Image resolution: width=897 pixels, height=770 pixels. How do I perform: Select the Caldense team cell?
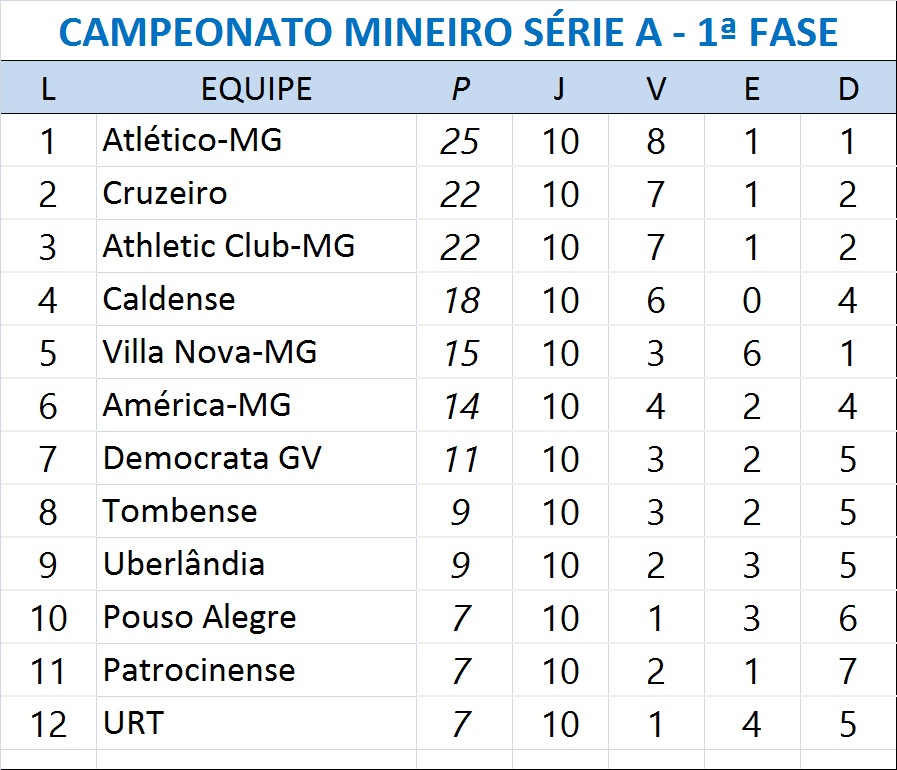pos(169,299)
